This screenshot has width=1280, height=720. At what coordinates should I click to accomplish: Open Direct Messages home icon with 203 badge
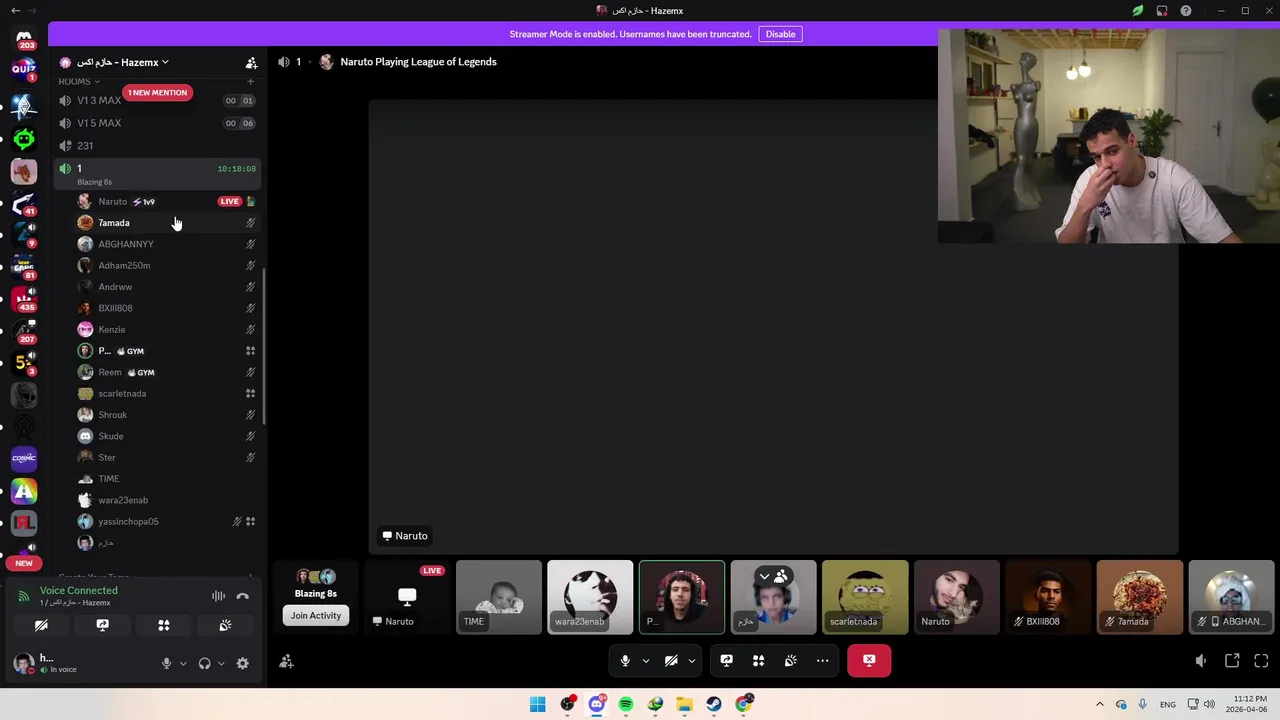24,39
